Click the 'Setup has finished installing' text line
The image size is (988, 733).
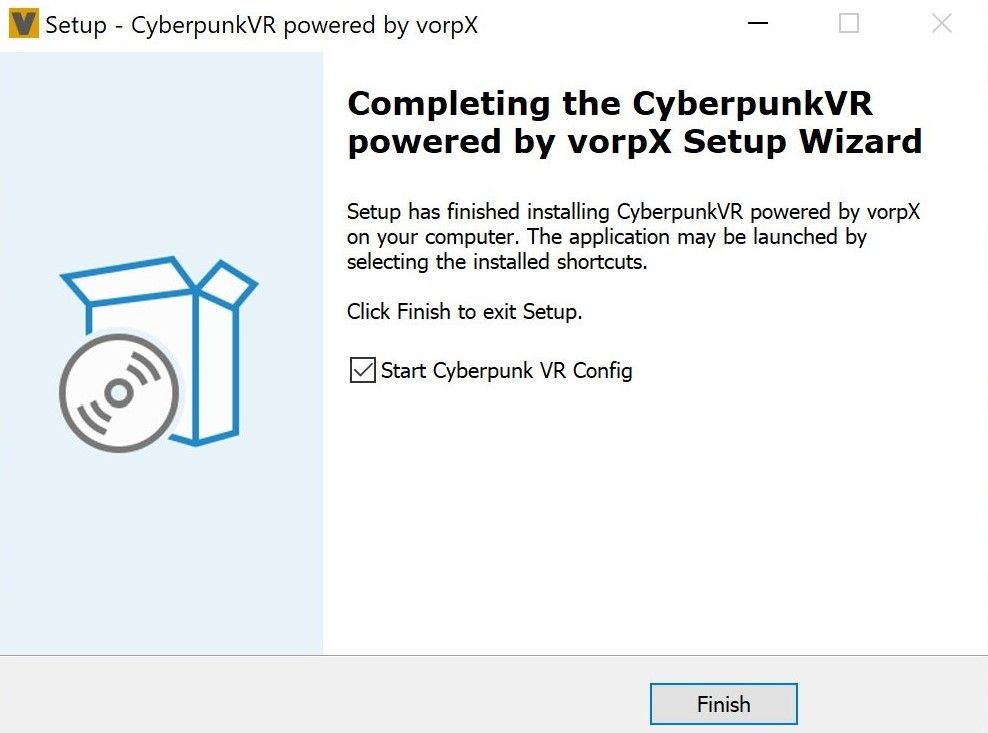pyautogui.click(x=632, y=212)
